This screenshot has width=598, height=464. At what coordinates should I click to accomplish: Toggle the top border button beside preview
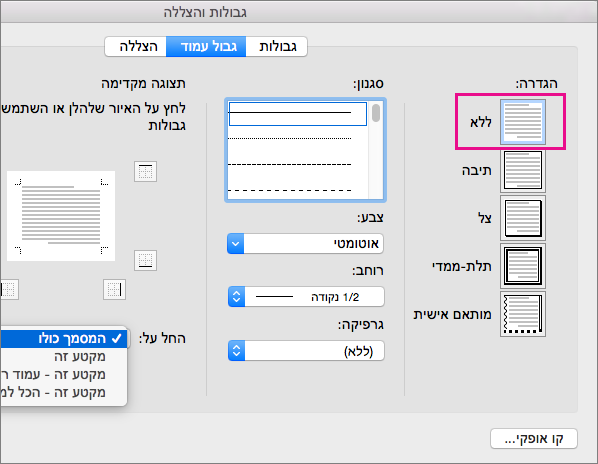pos(145,172)
